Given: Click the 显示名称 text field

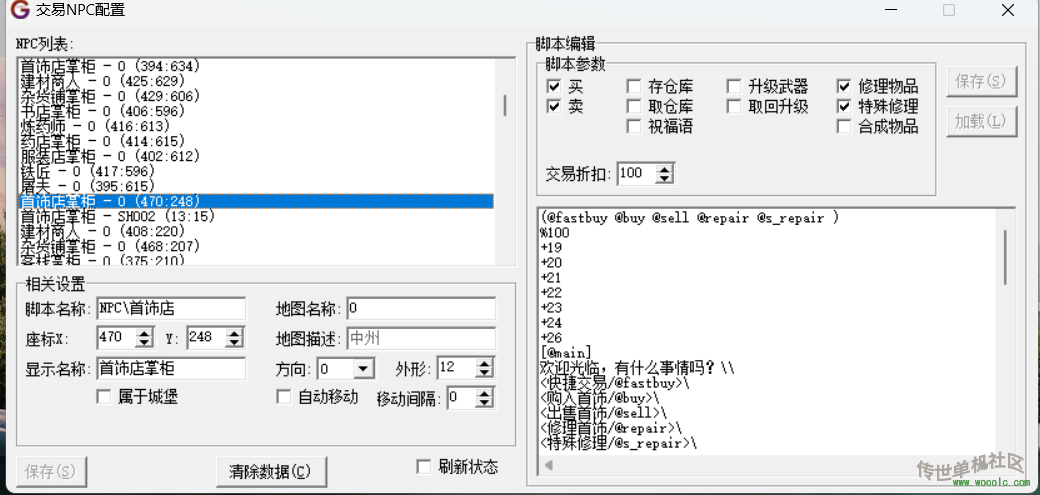Looking at the screenshot, I should tap(170, 368).
